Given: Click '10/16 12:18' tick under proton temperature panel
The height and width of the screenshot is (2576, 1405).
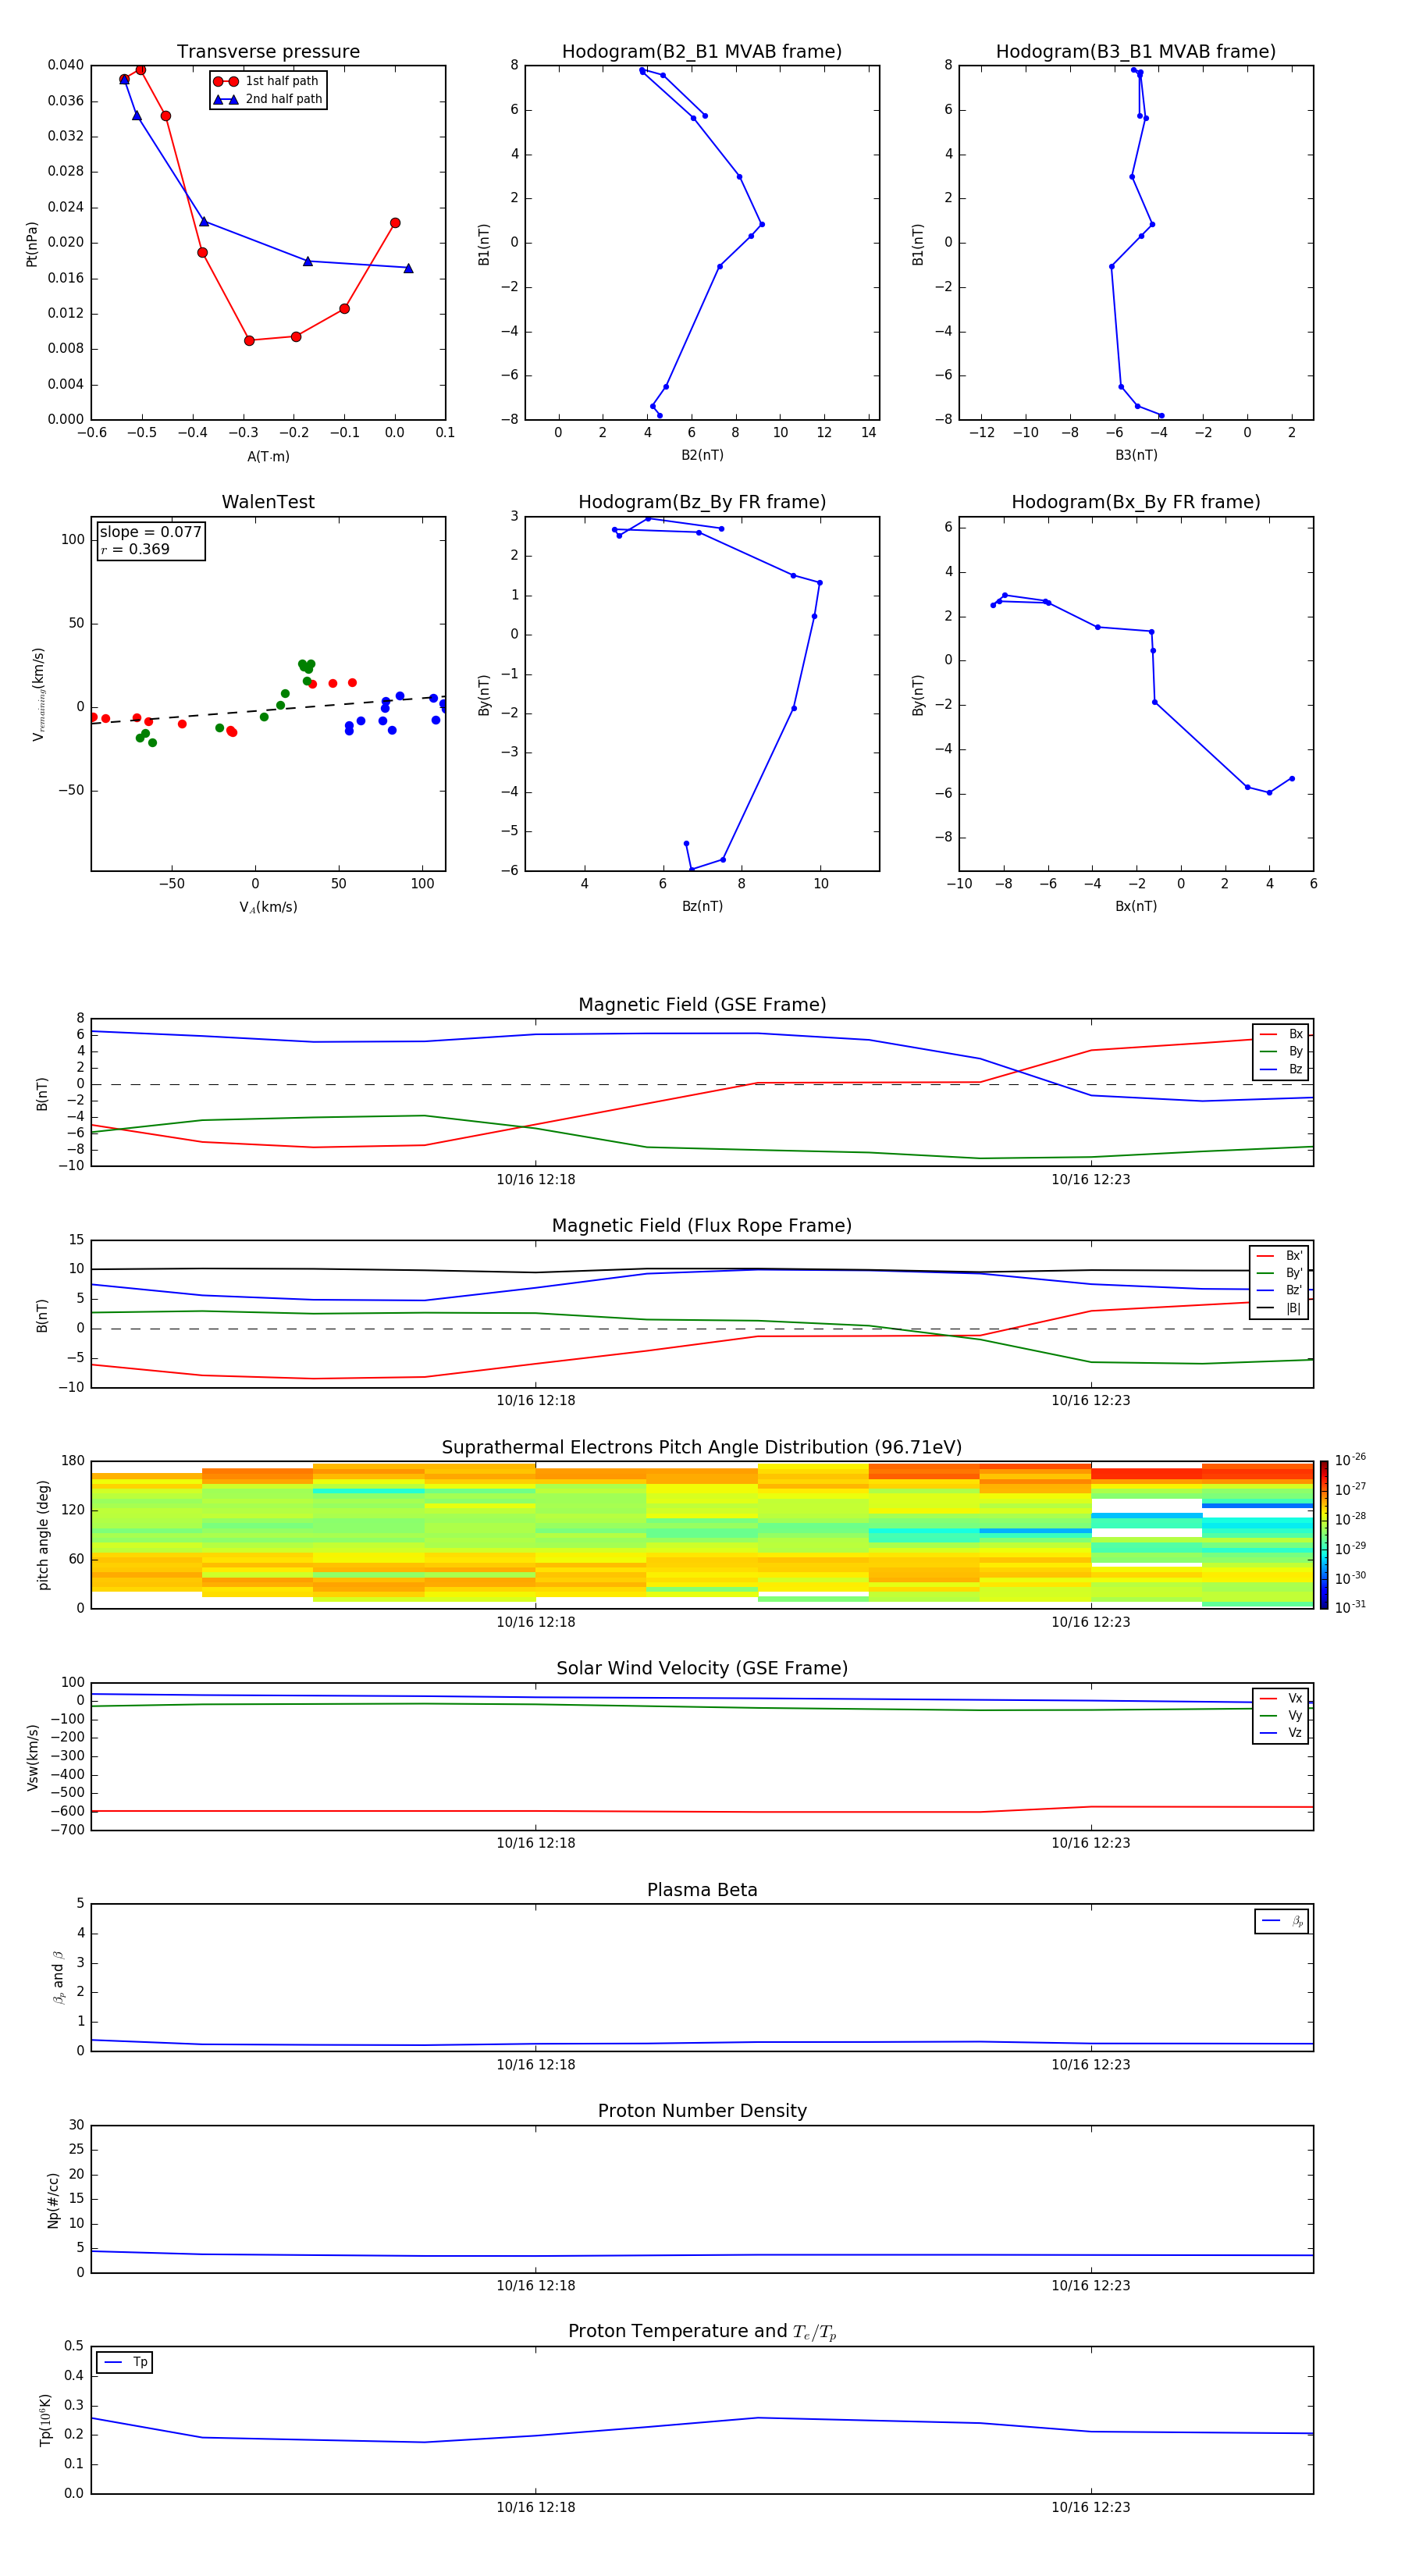Looking at the screenshot, I should coord(536,2507).
